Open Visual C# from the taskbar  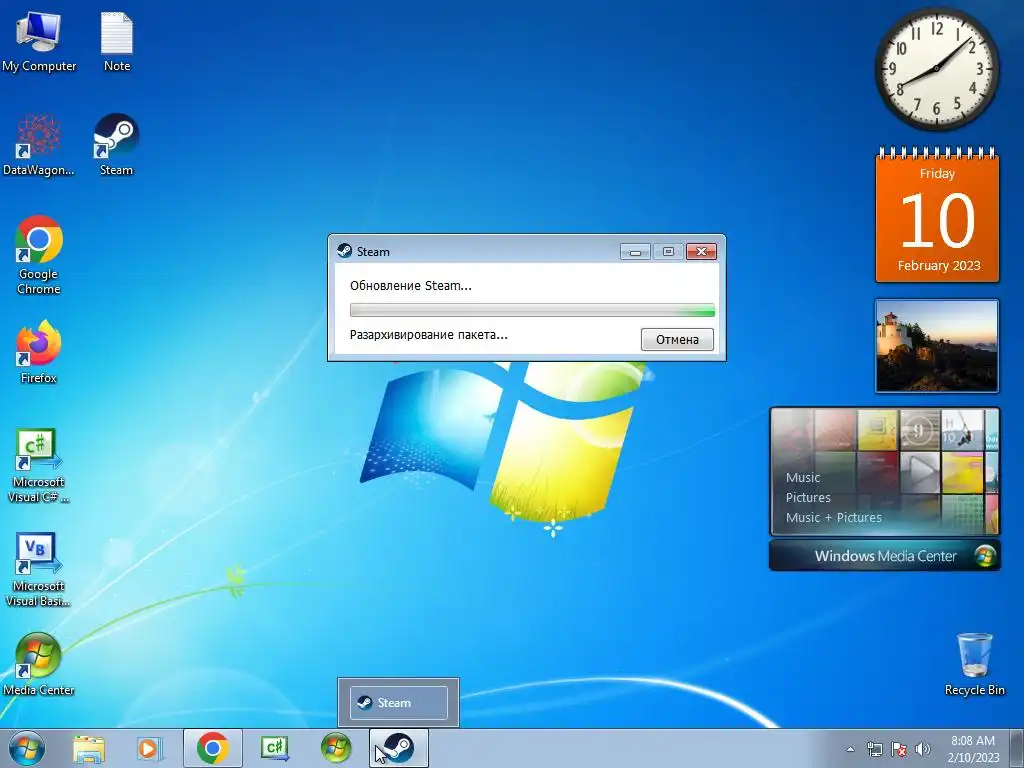(x=274, y=748)
